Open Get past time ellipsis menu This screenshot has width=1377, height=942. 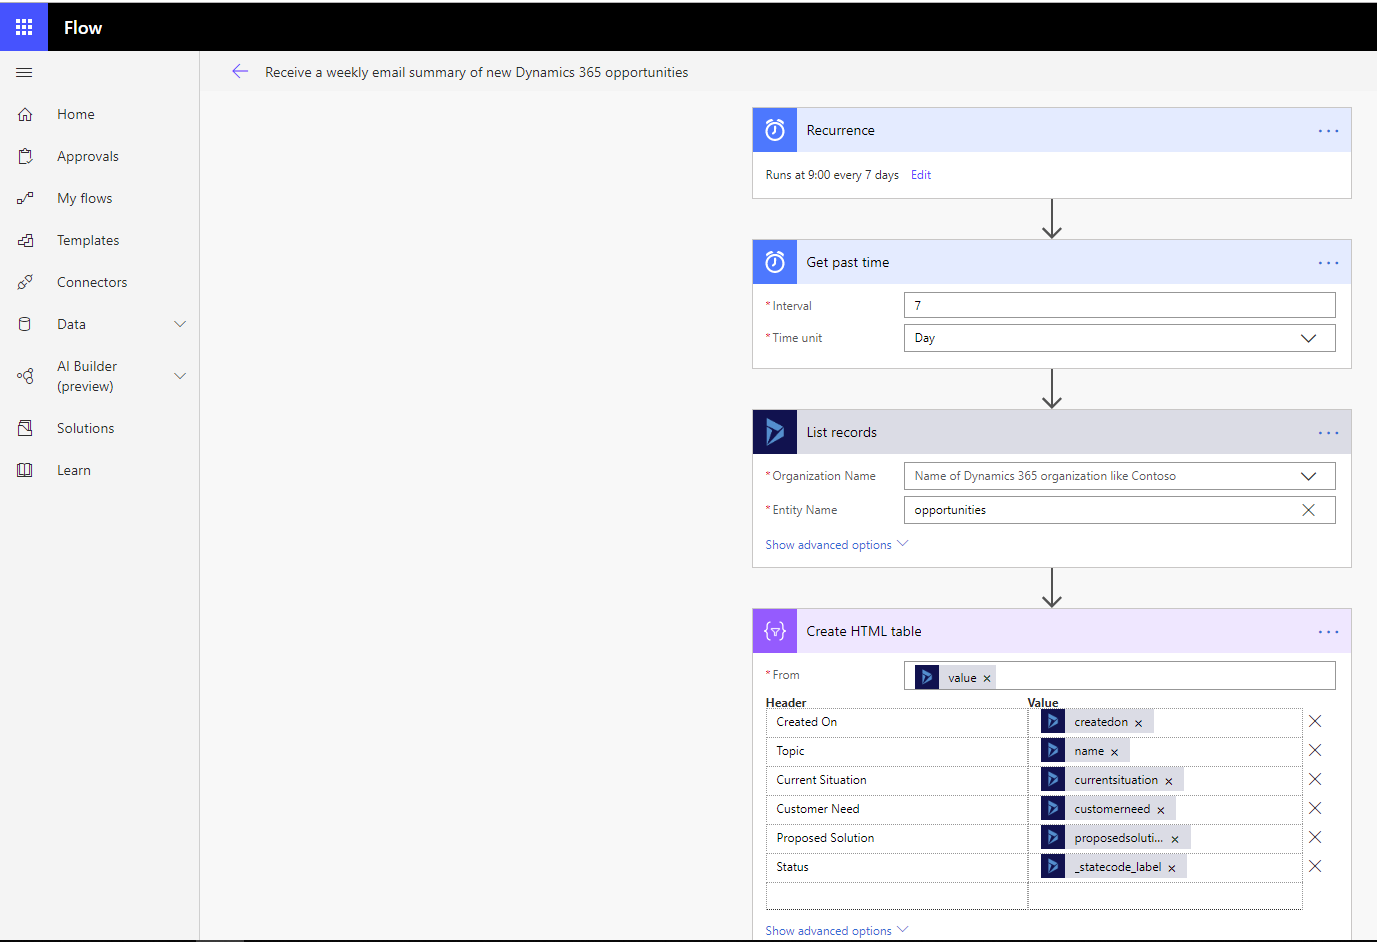pos(1328,263)
